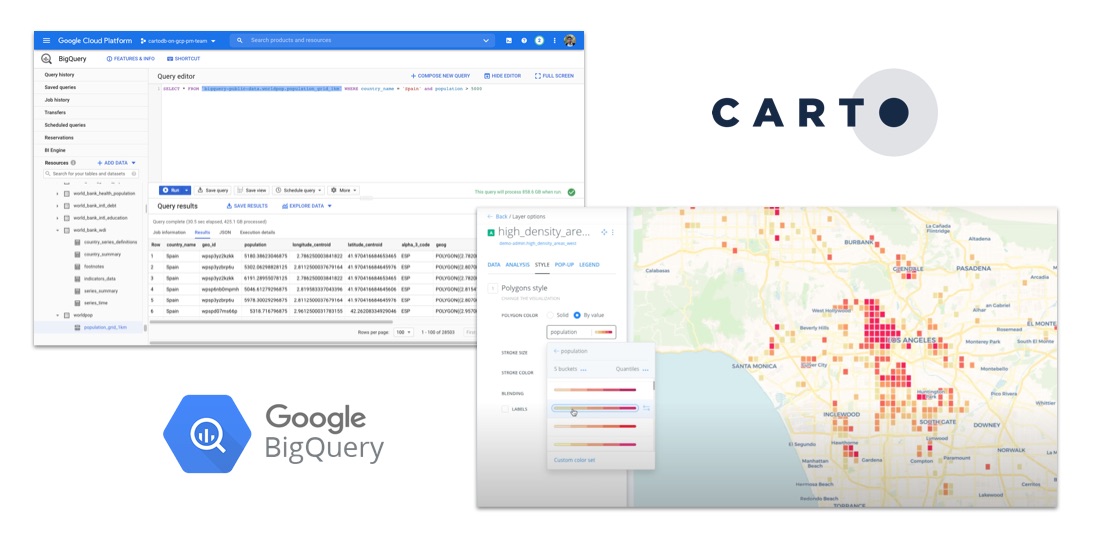Click the user profile avatar
This screenshot has height=550, width=1100.
click(x=570, y=41)
